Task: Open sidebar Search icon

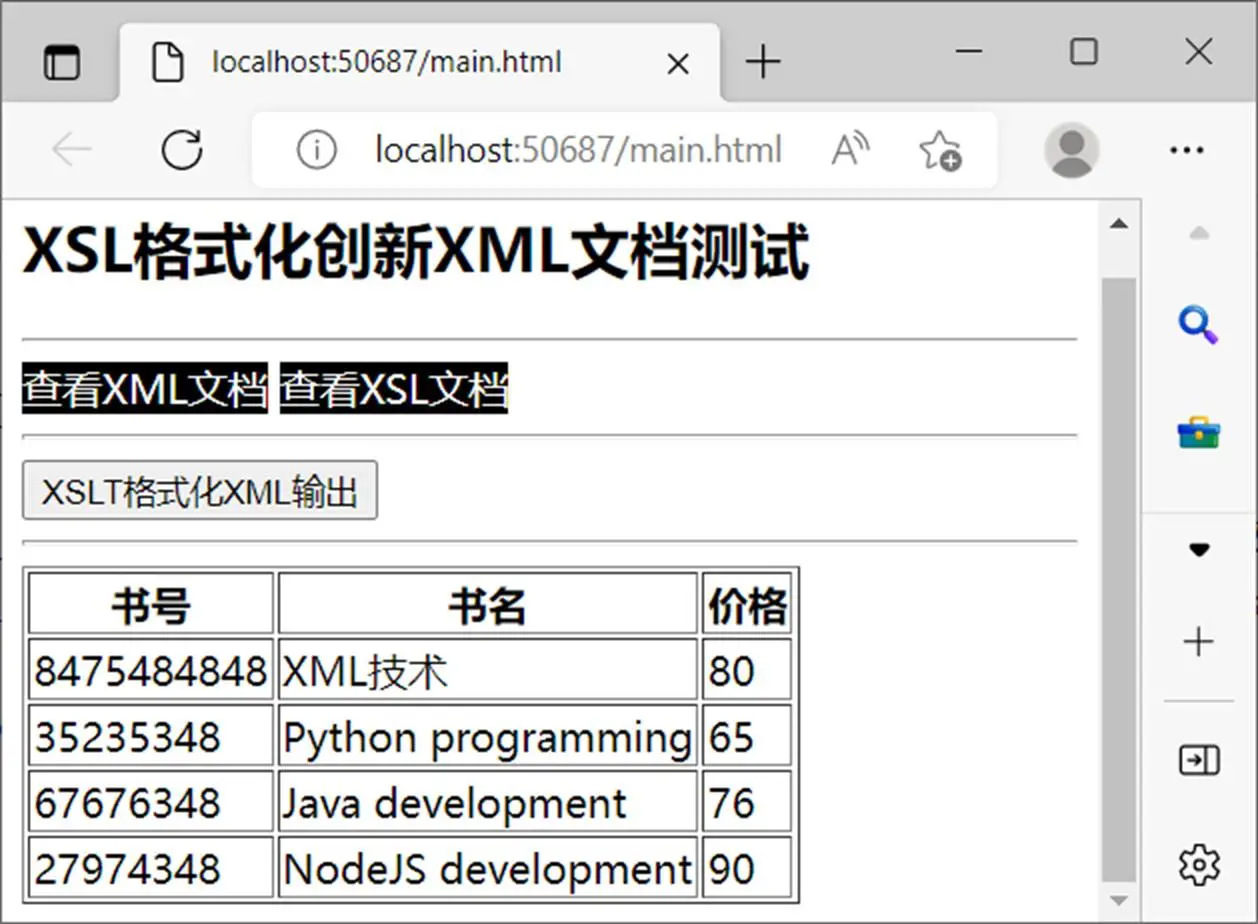Action: 1198,326
